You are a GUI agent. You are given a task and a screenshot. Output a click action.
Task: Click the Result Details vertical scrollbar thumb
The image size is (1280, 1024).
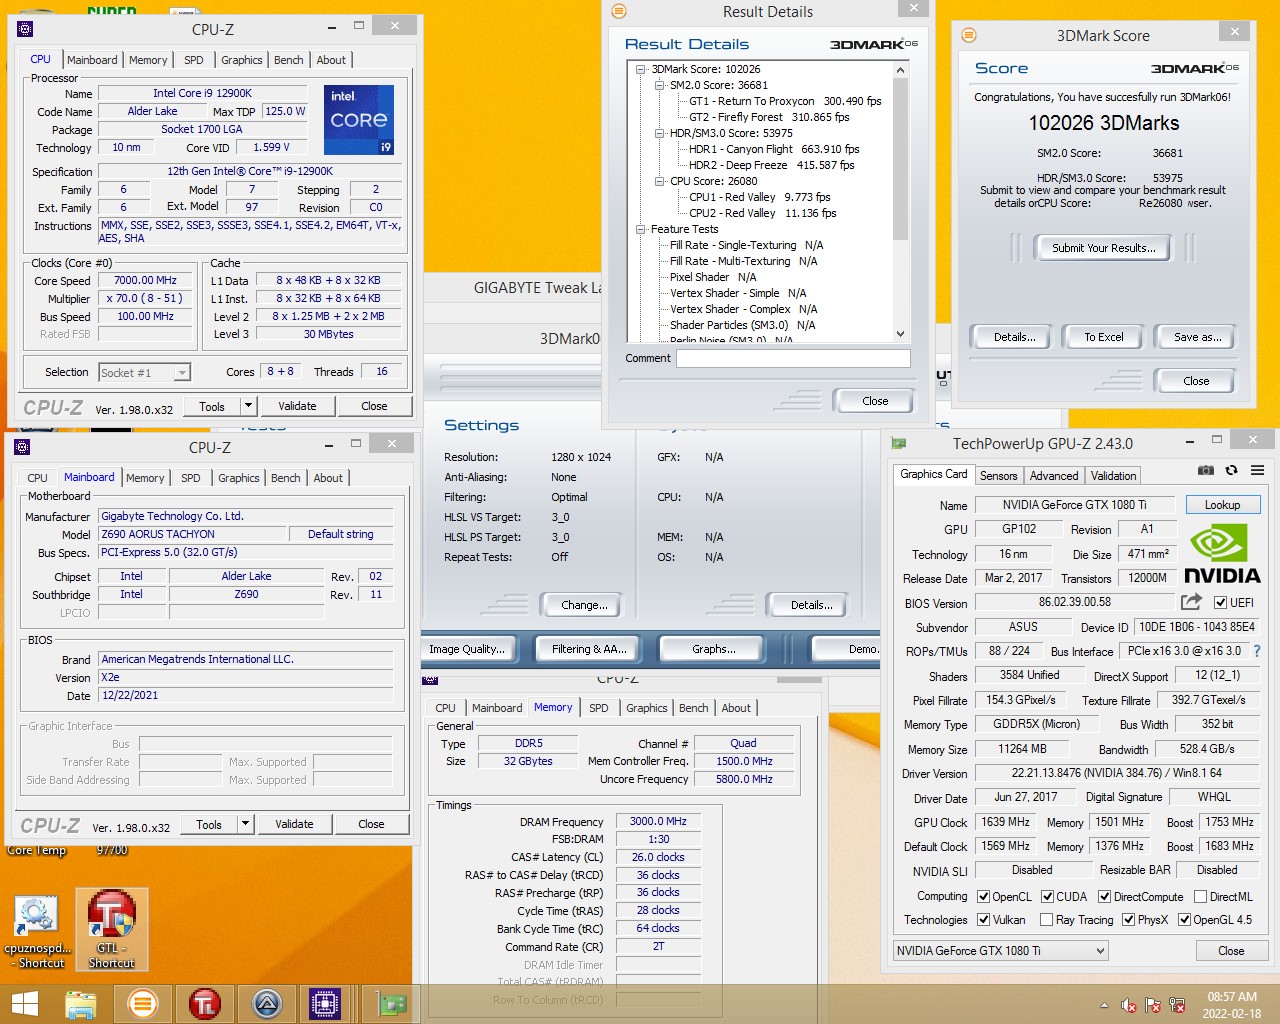coord(900,158)
